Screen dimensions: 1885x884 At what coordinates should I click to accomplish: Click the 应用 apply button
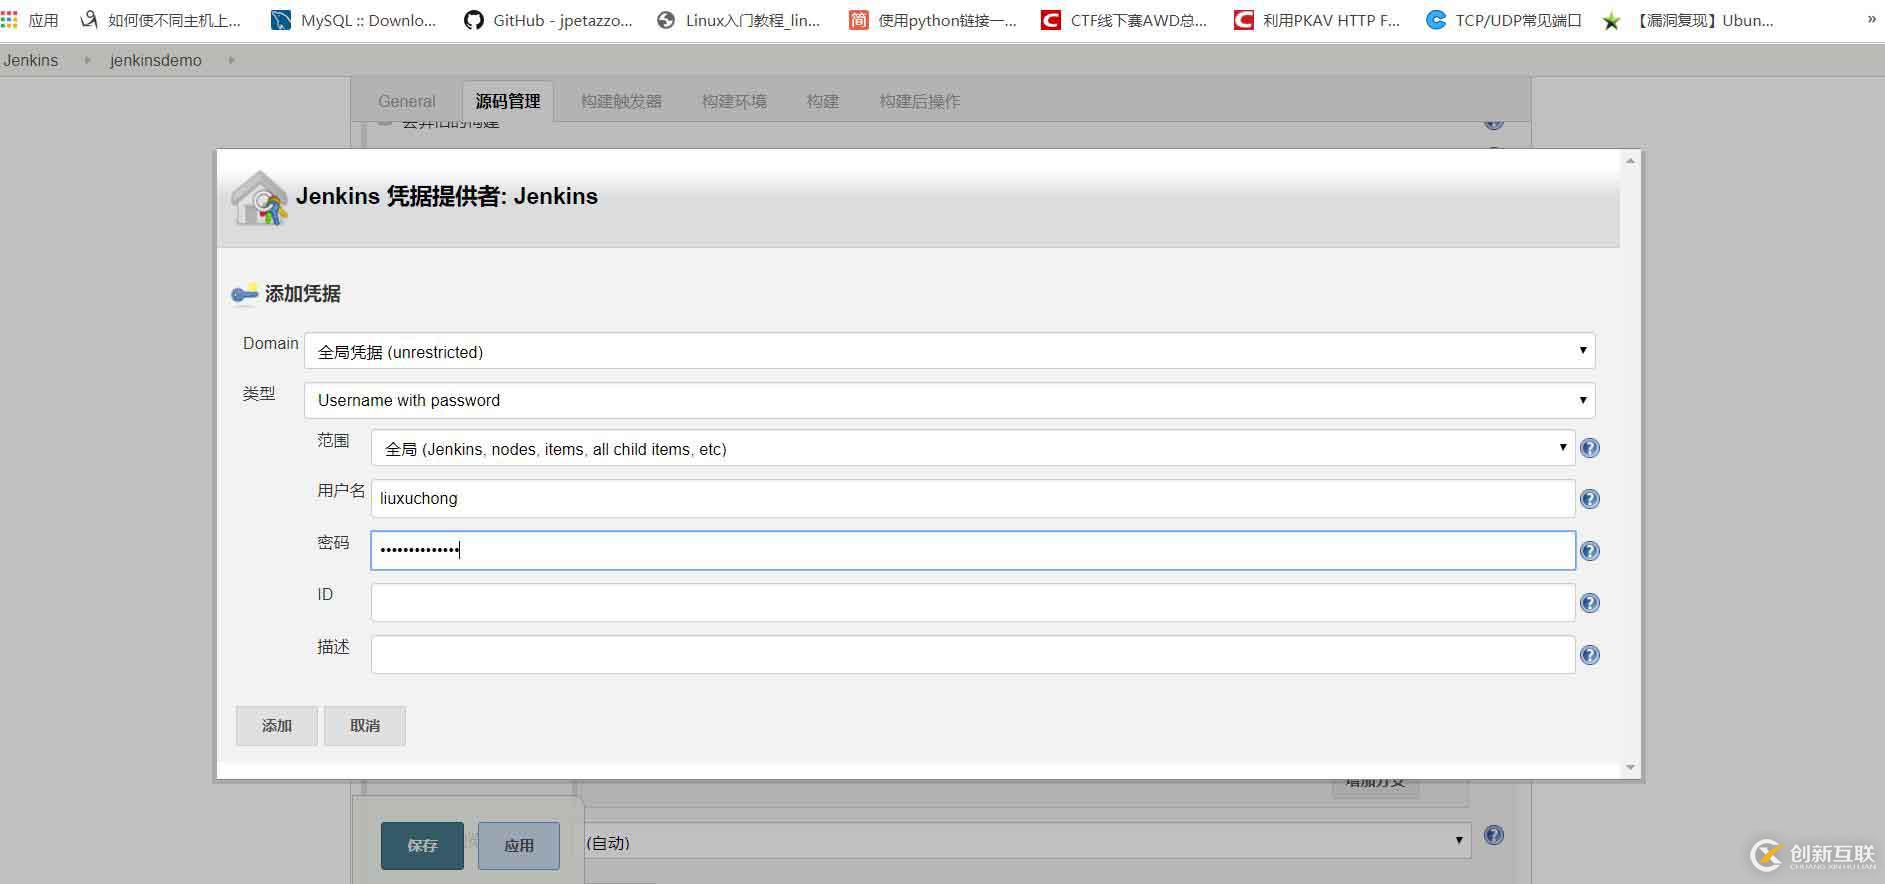click(519, 846)
